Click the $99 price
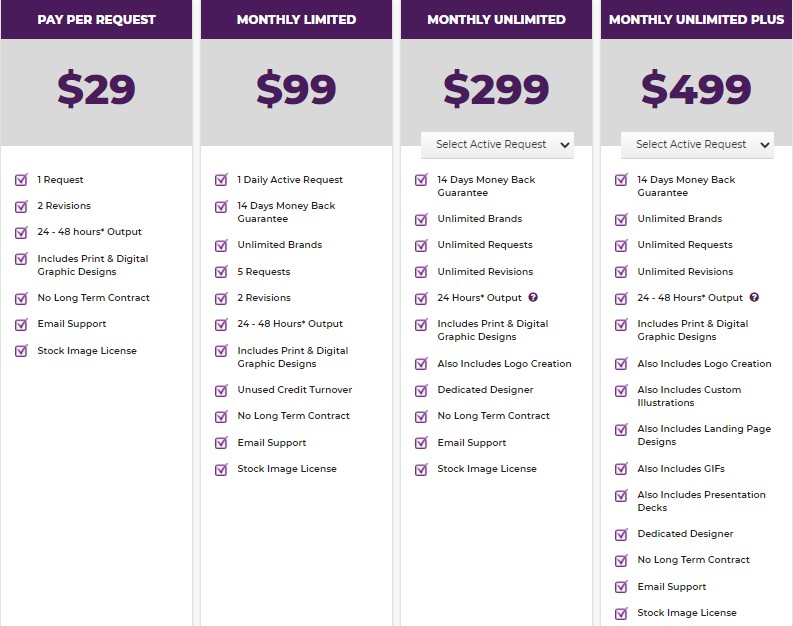The height and width of the screenshot is (626, 793). tap(296, 88)
